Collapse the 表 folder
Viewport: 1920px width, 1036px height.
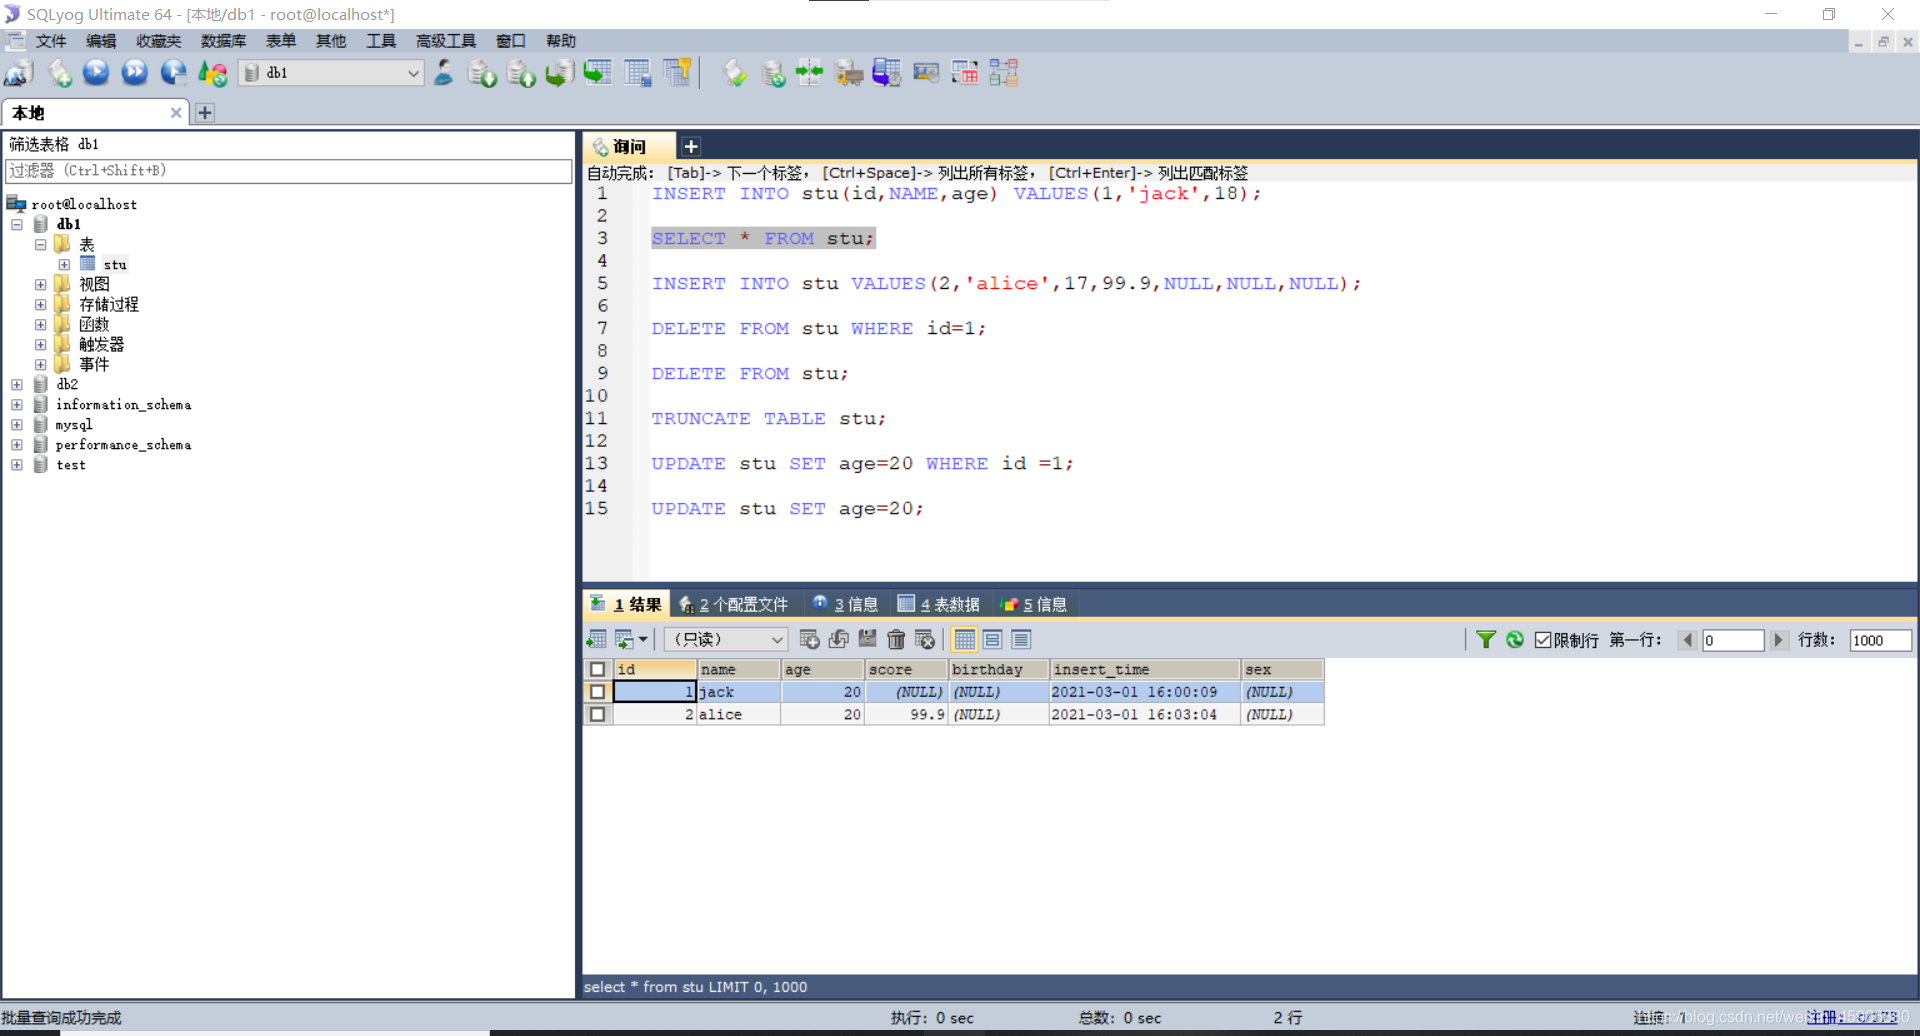(x=41, y=245)
